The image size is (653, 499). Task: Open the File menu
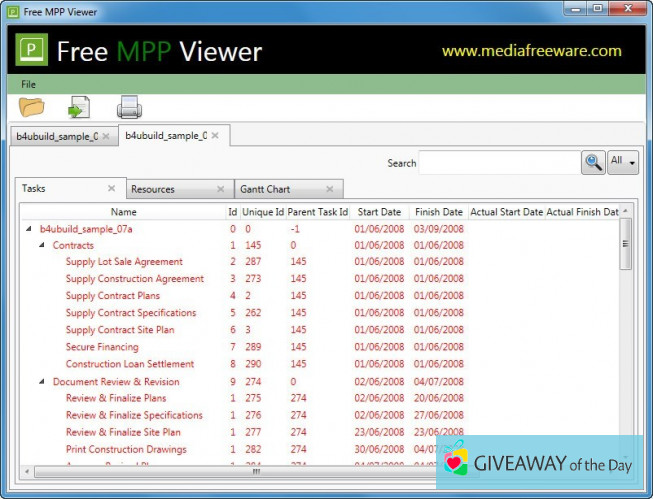click(x=28, y=84)
